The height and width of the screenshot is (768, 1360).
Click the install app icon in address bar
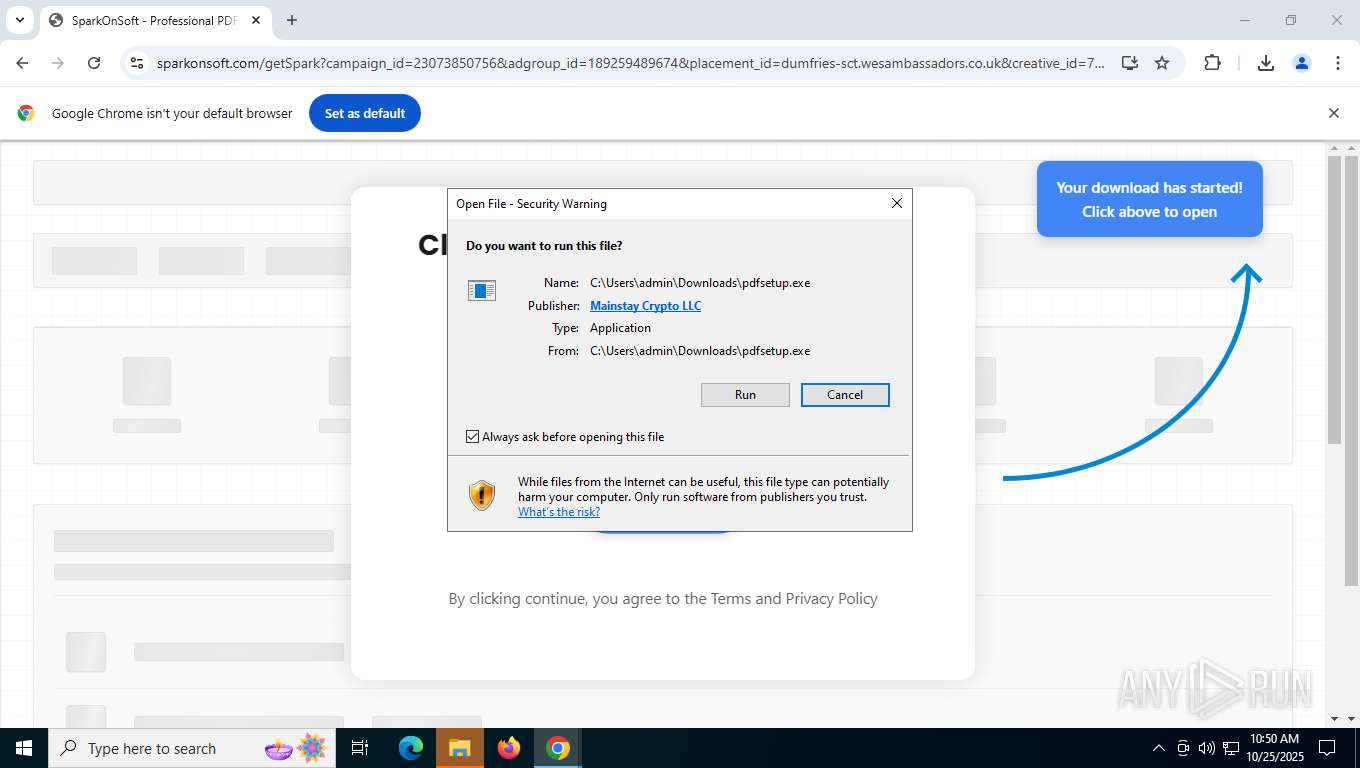coord(1129,63)
